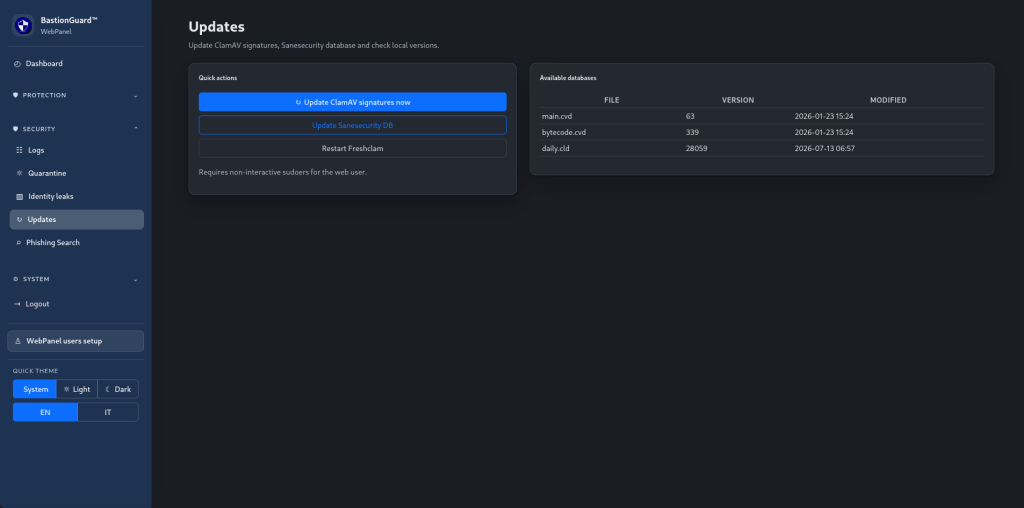The height and width of the screenshot is (508, 1024).
Task: Log out of the WebPanel
Action: [76, 304]
